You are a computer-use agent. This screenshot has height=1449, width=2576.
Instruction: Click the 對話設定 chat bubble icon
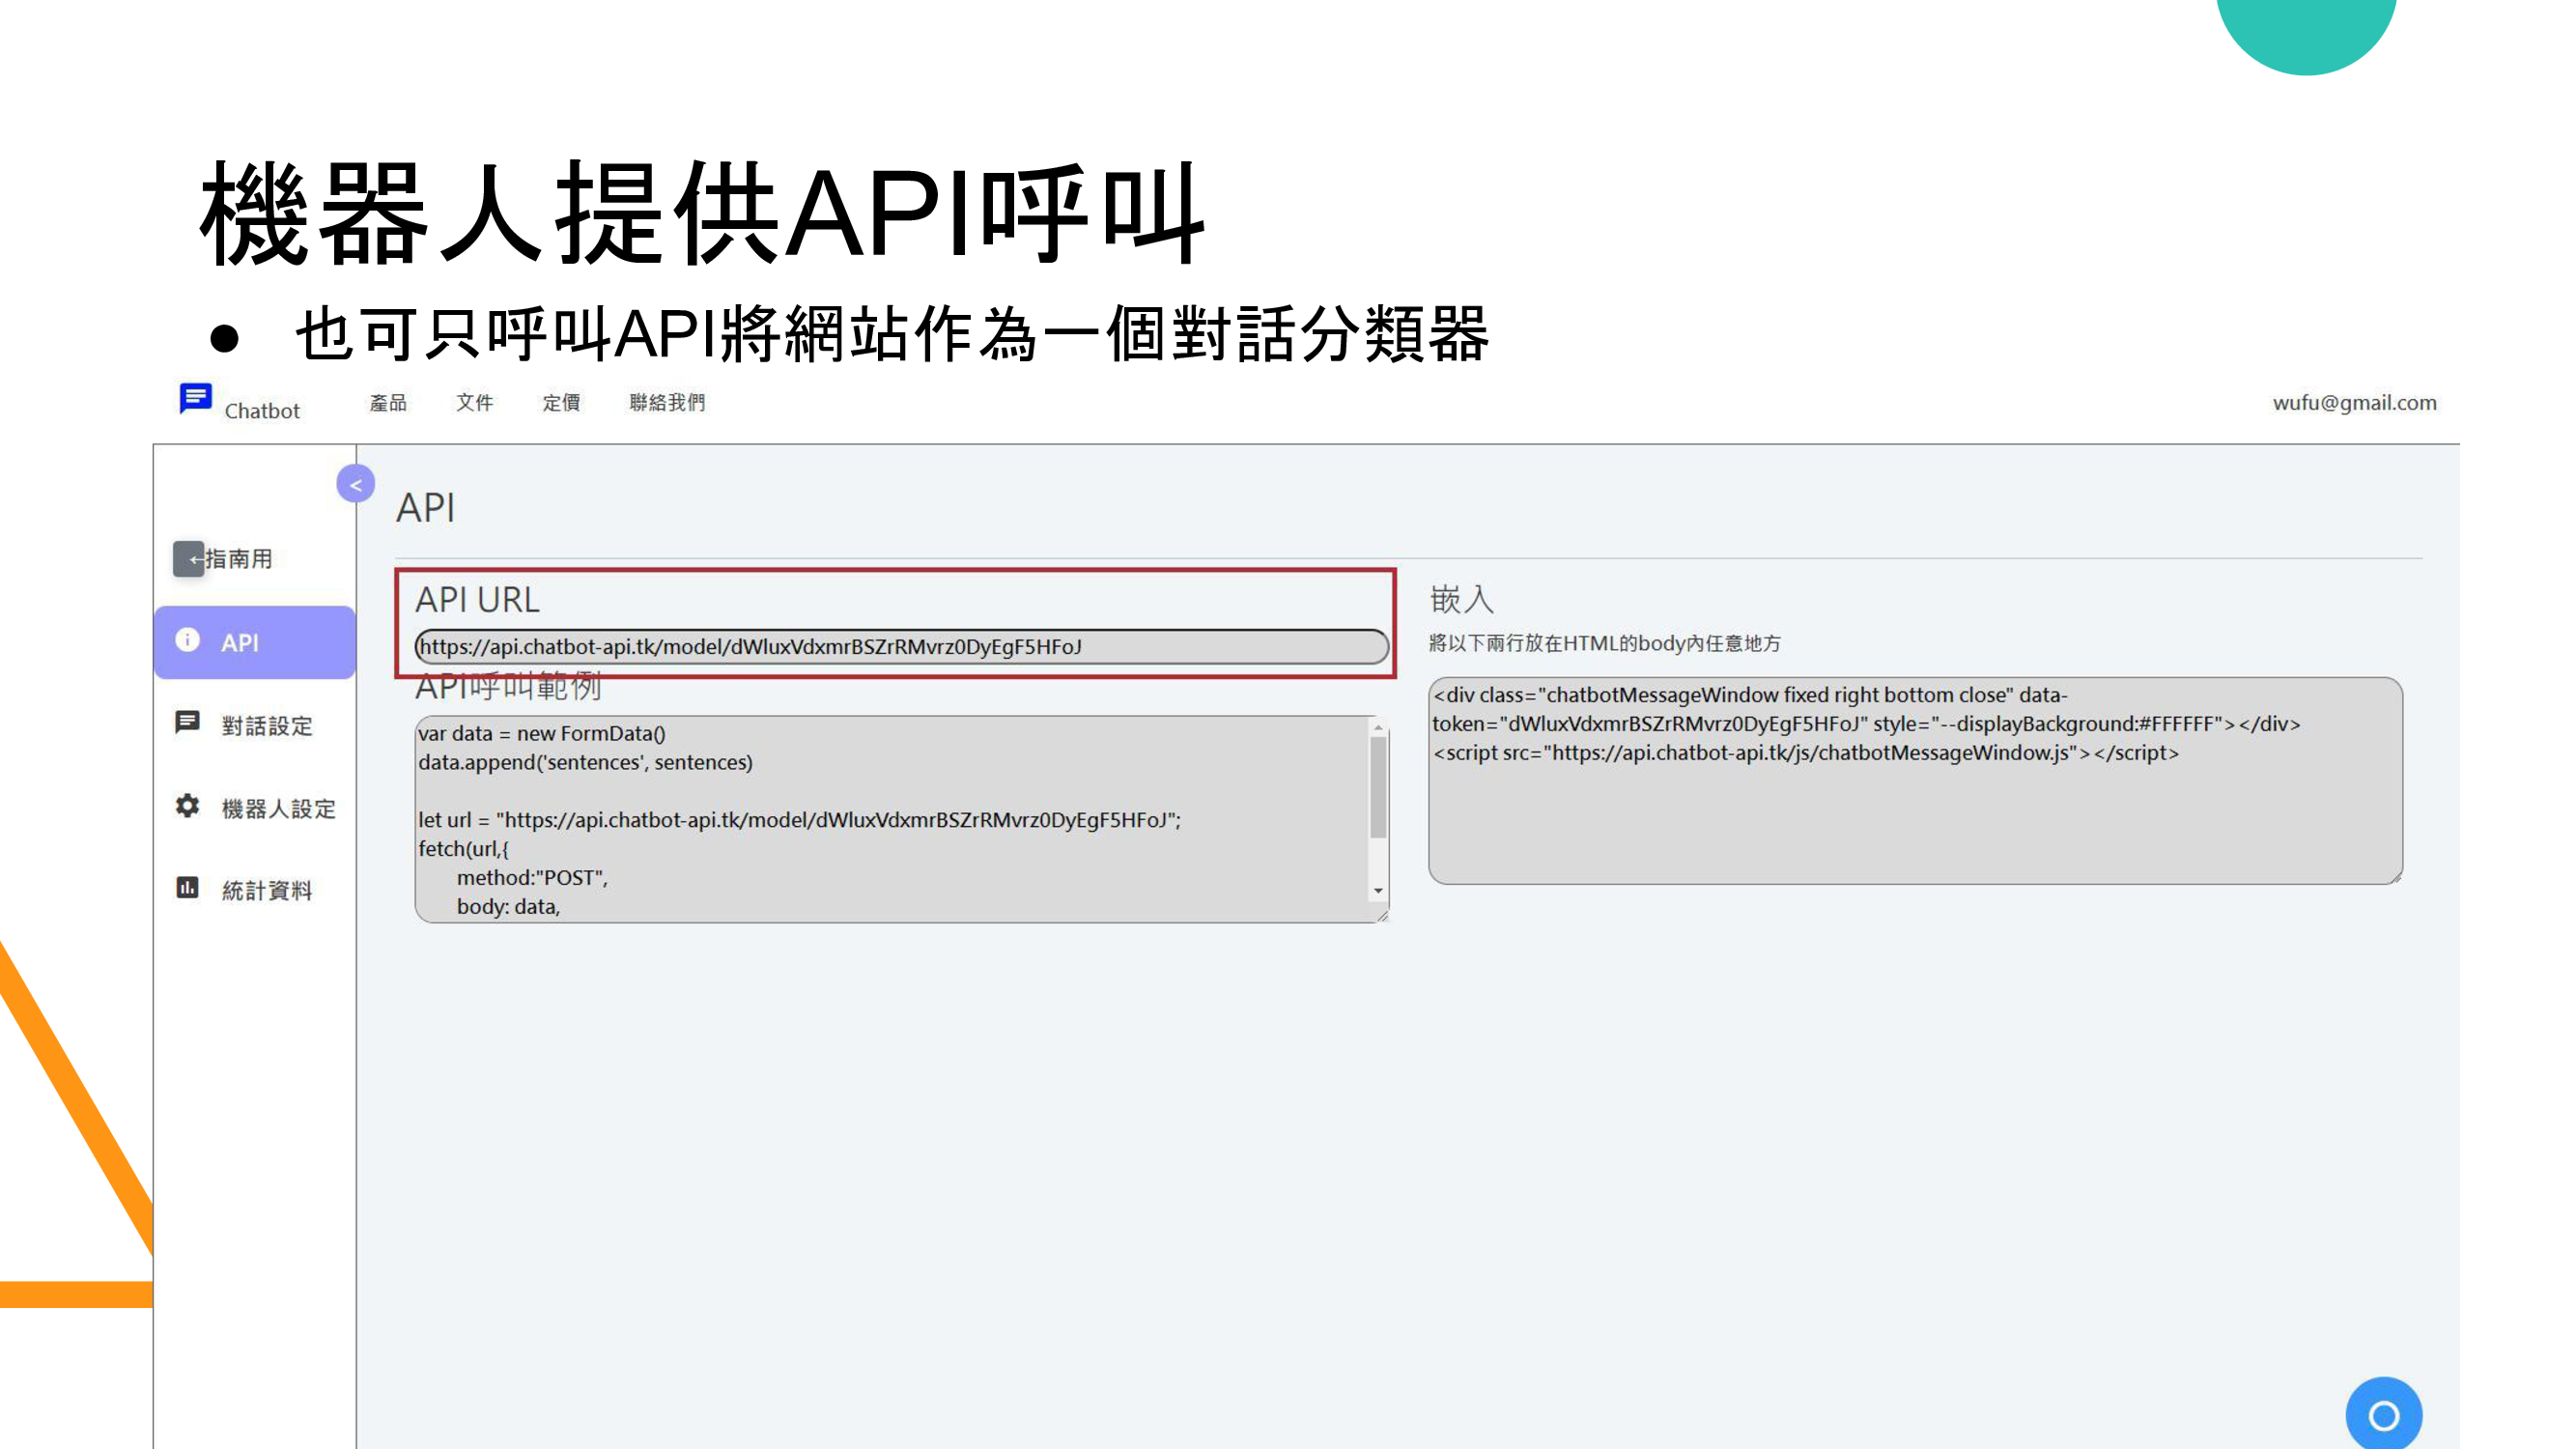(x=187, y=723)
